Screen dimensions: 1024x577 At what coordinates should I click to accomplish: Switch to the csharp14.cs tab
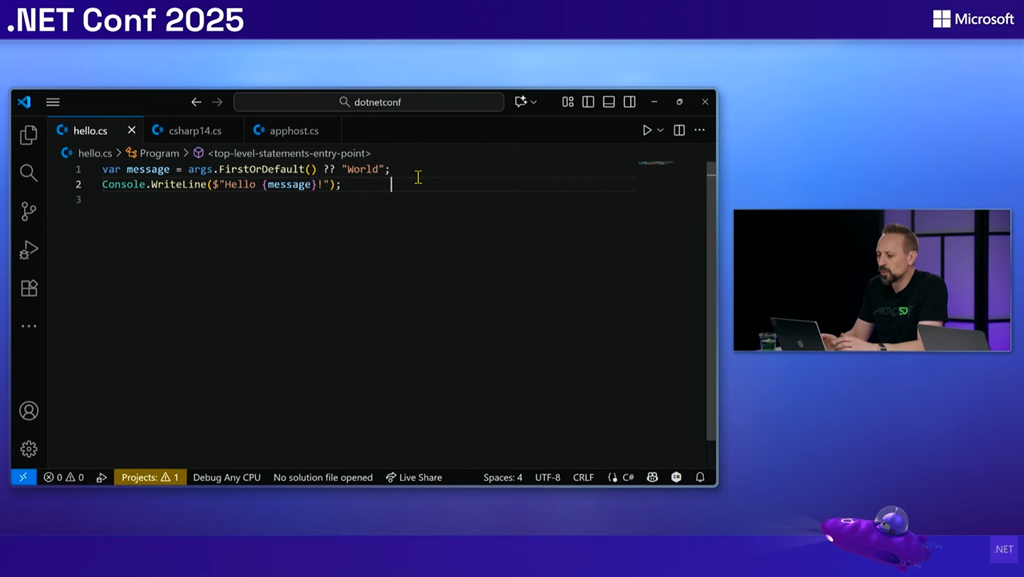point(194,131)
